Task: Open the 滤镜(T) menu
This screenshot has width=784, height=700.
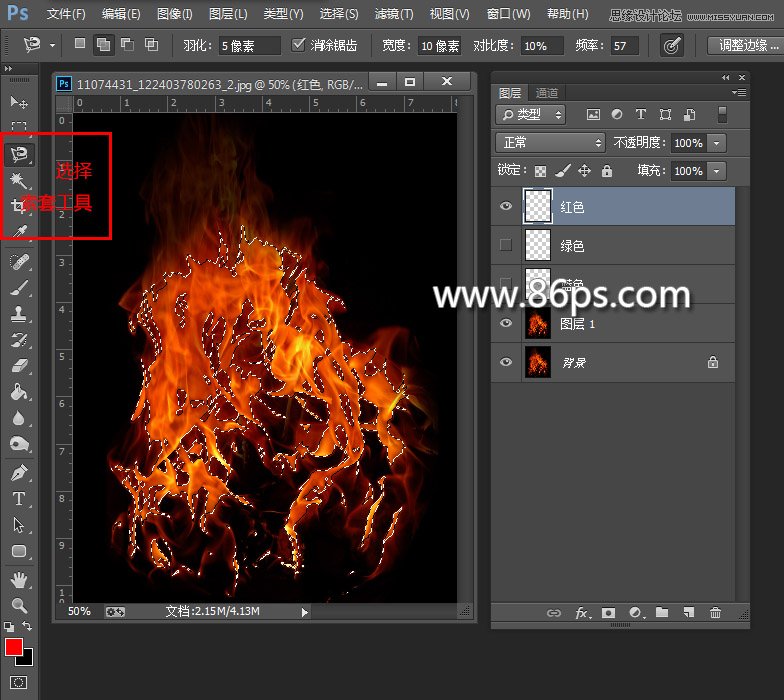Action: tap(394, 14)
